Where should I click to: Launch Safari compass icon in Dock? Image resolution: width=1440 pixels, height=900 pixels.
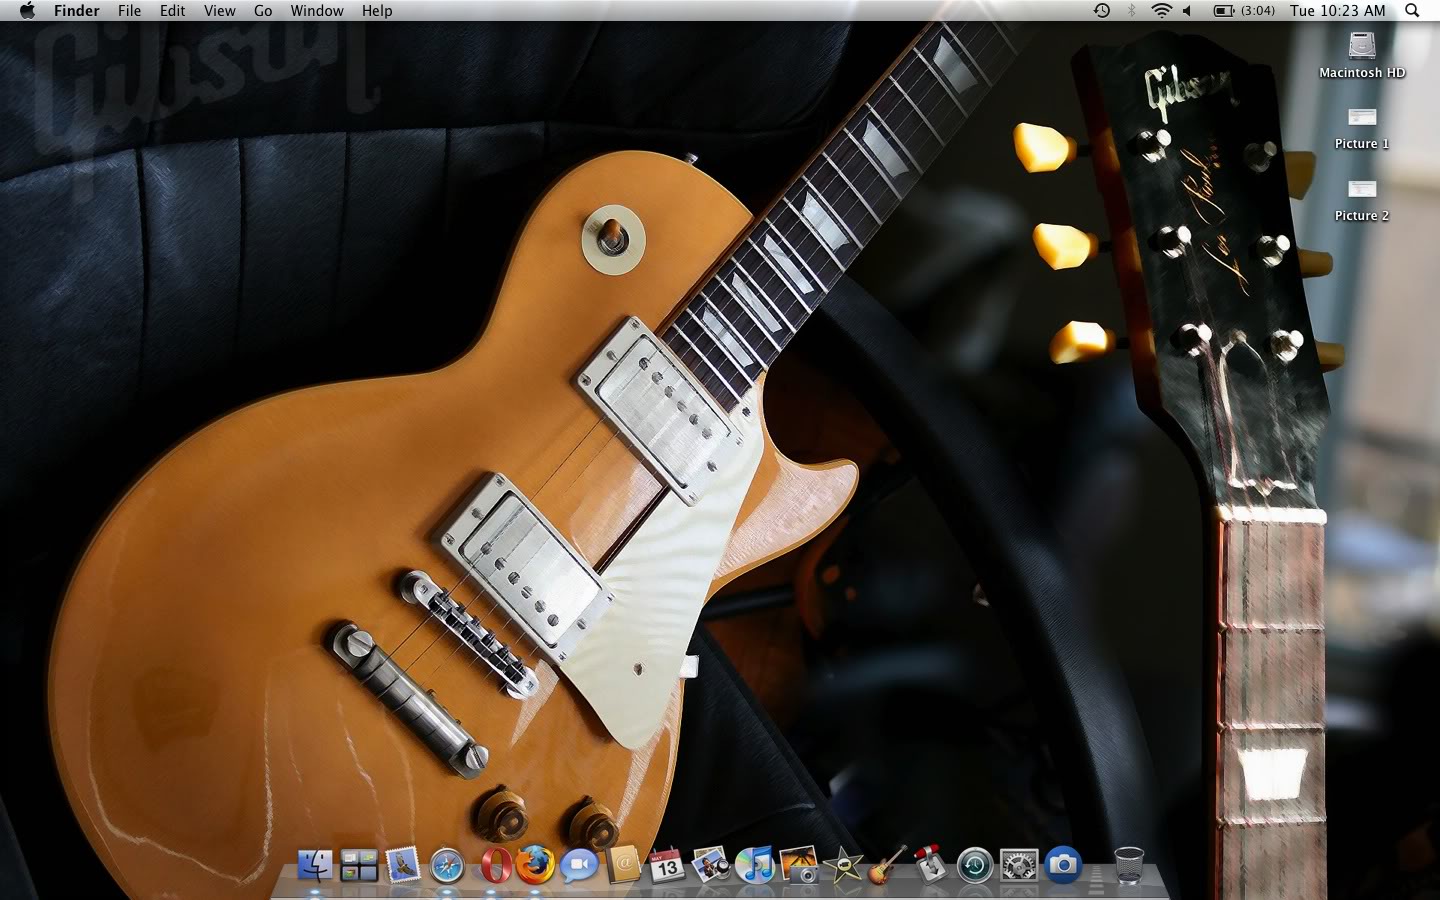tap(447, 865)
